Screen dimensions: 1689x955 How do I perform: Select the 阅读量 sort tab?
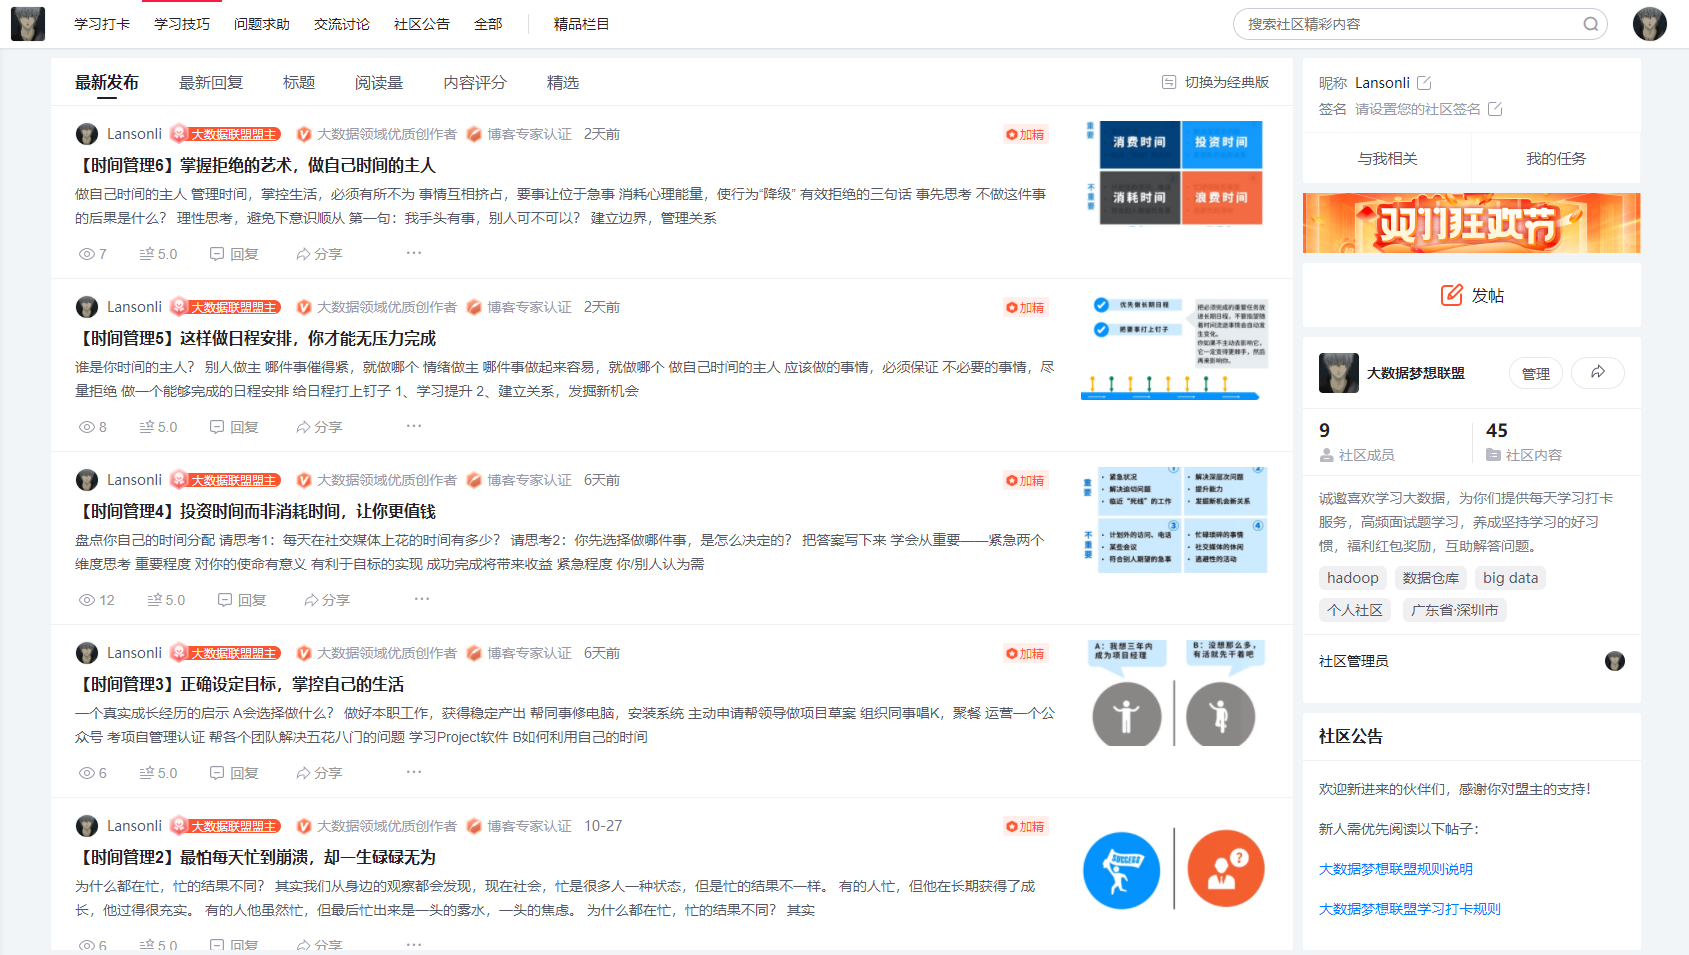click(x=379, y=83)
